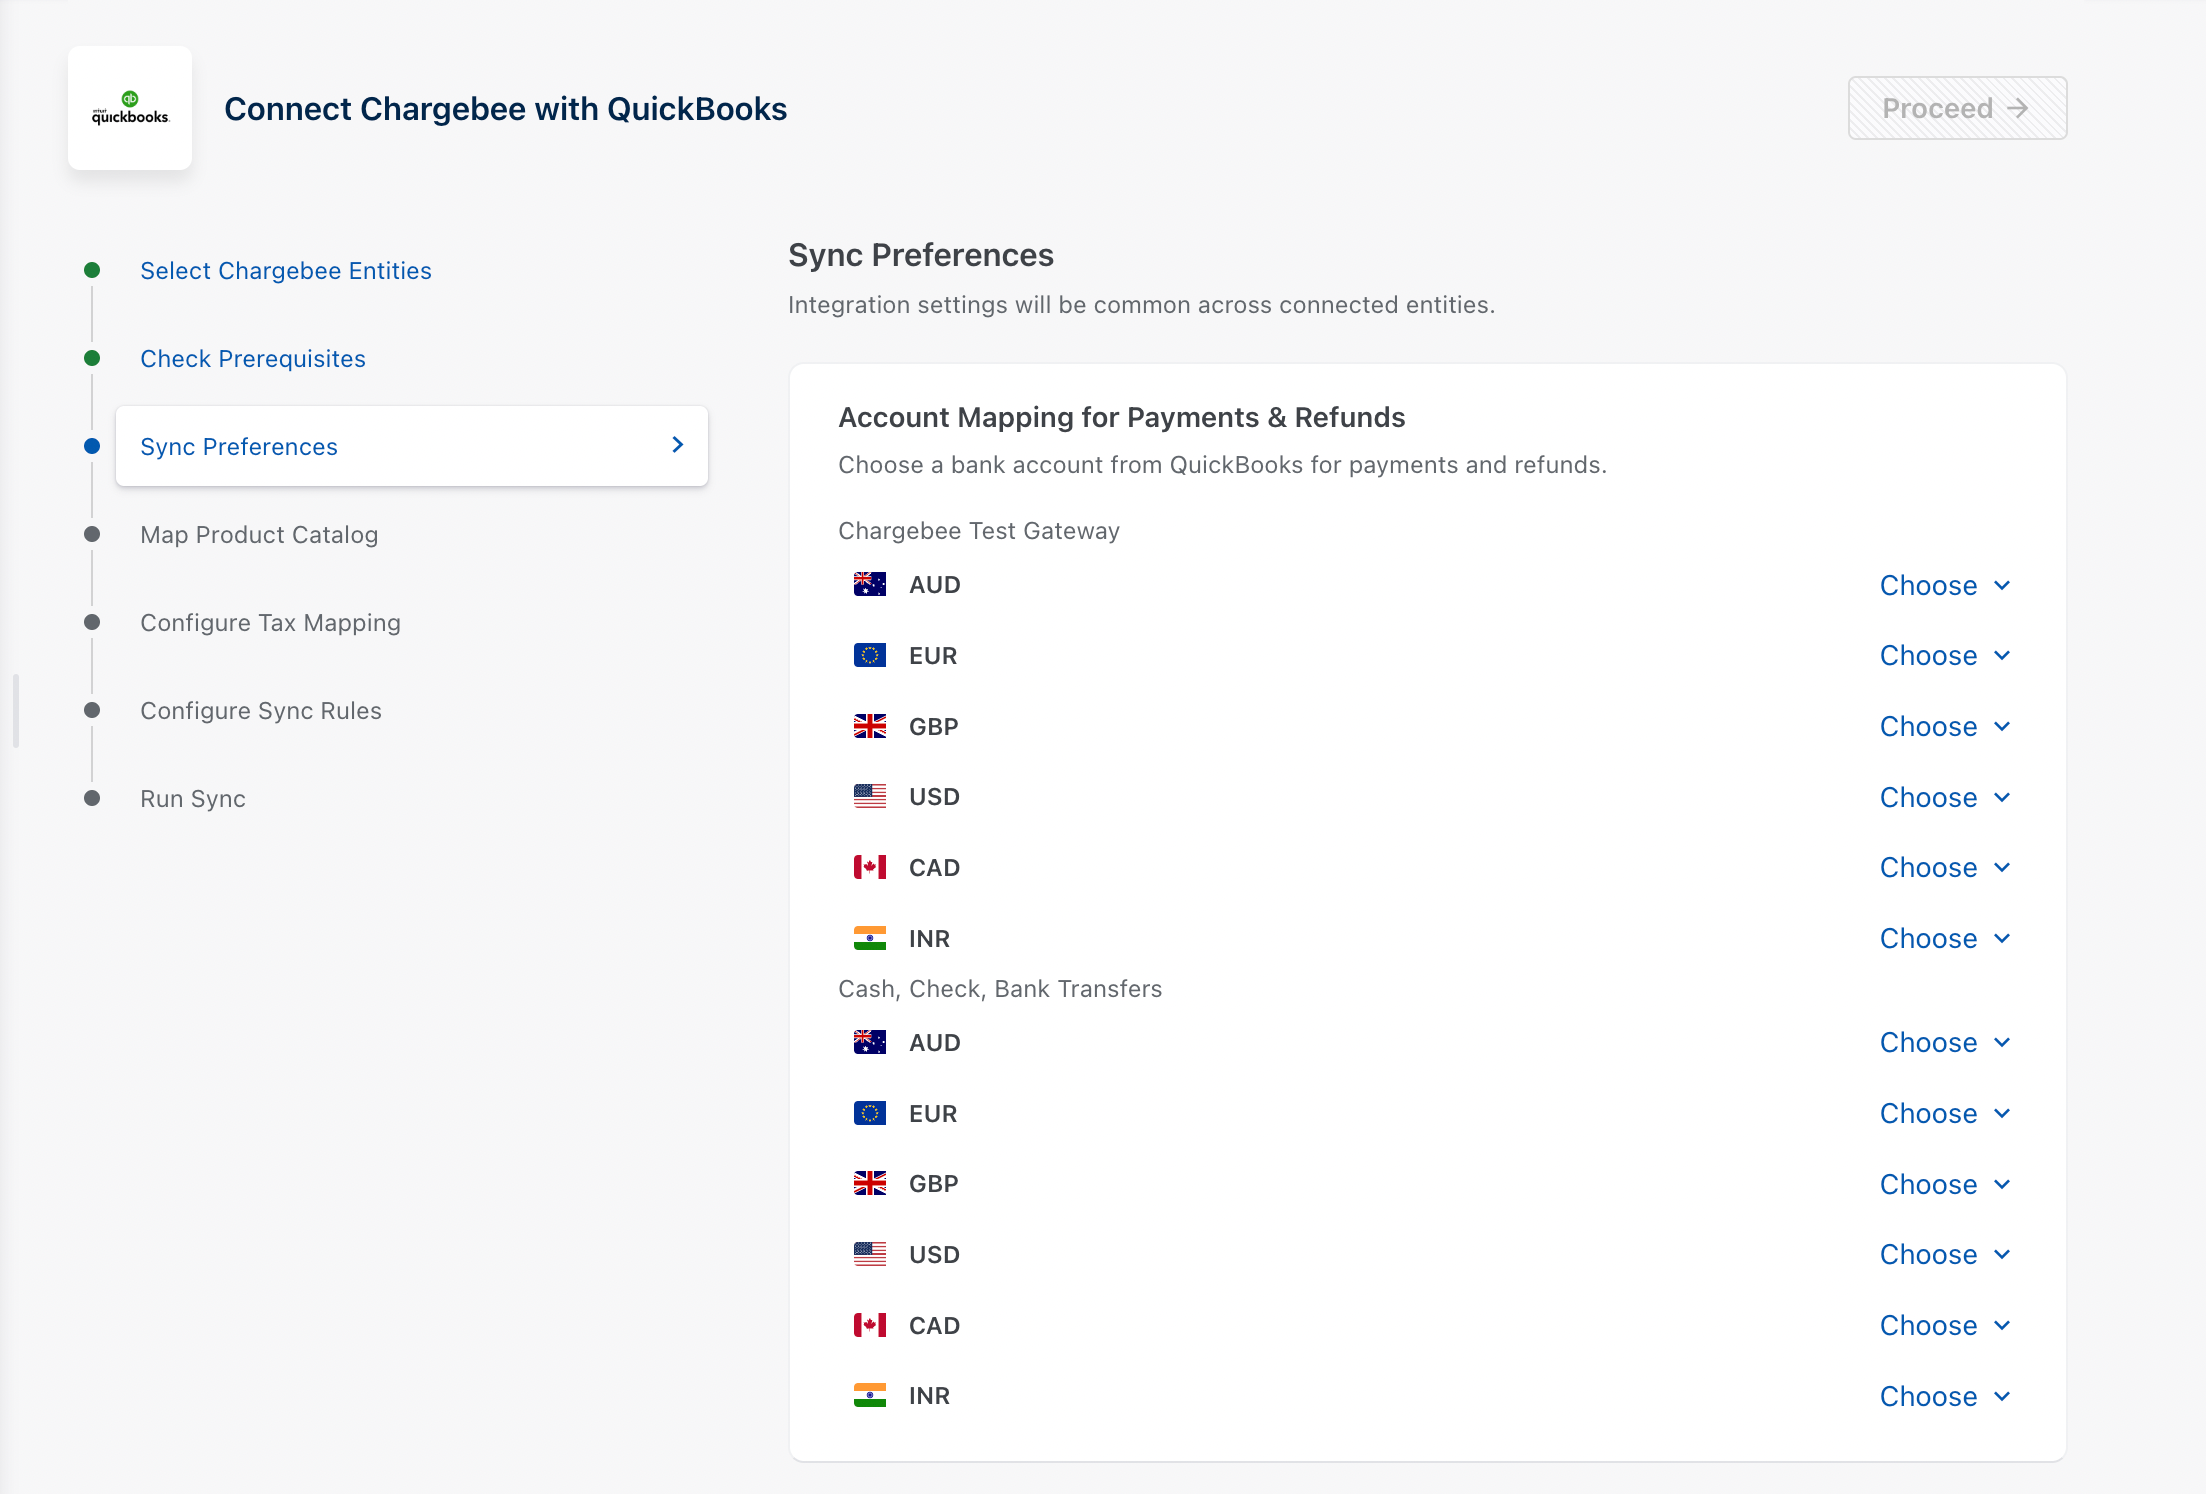
Task: Open the Check Prerequisites step
Action: 252,359
